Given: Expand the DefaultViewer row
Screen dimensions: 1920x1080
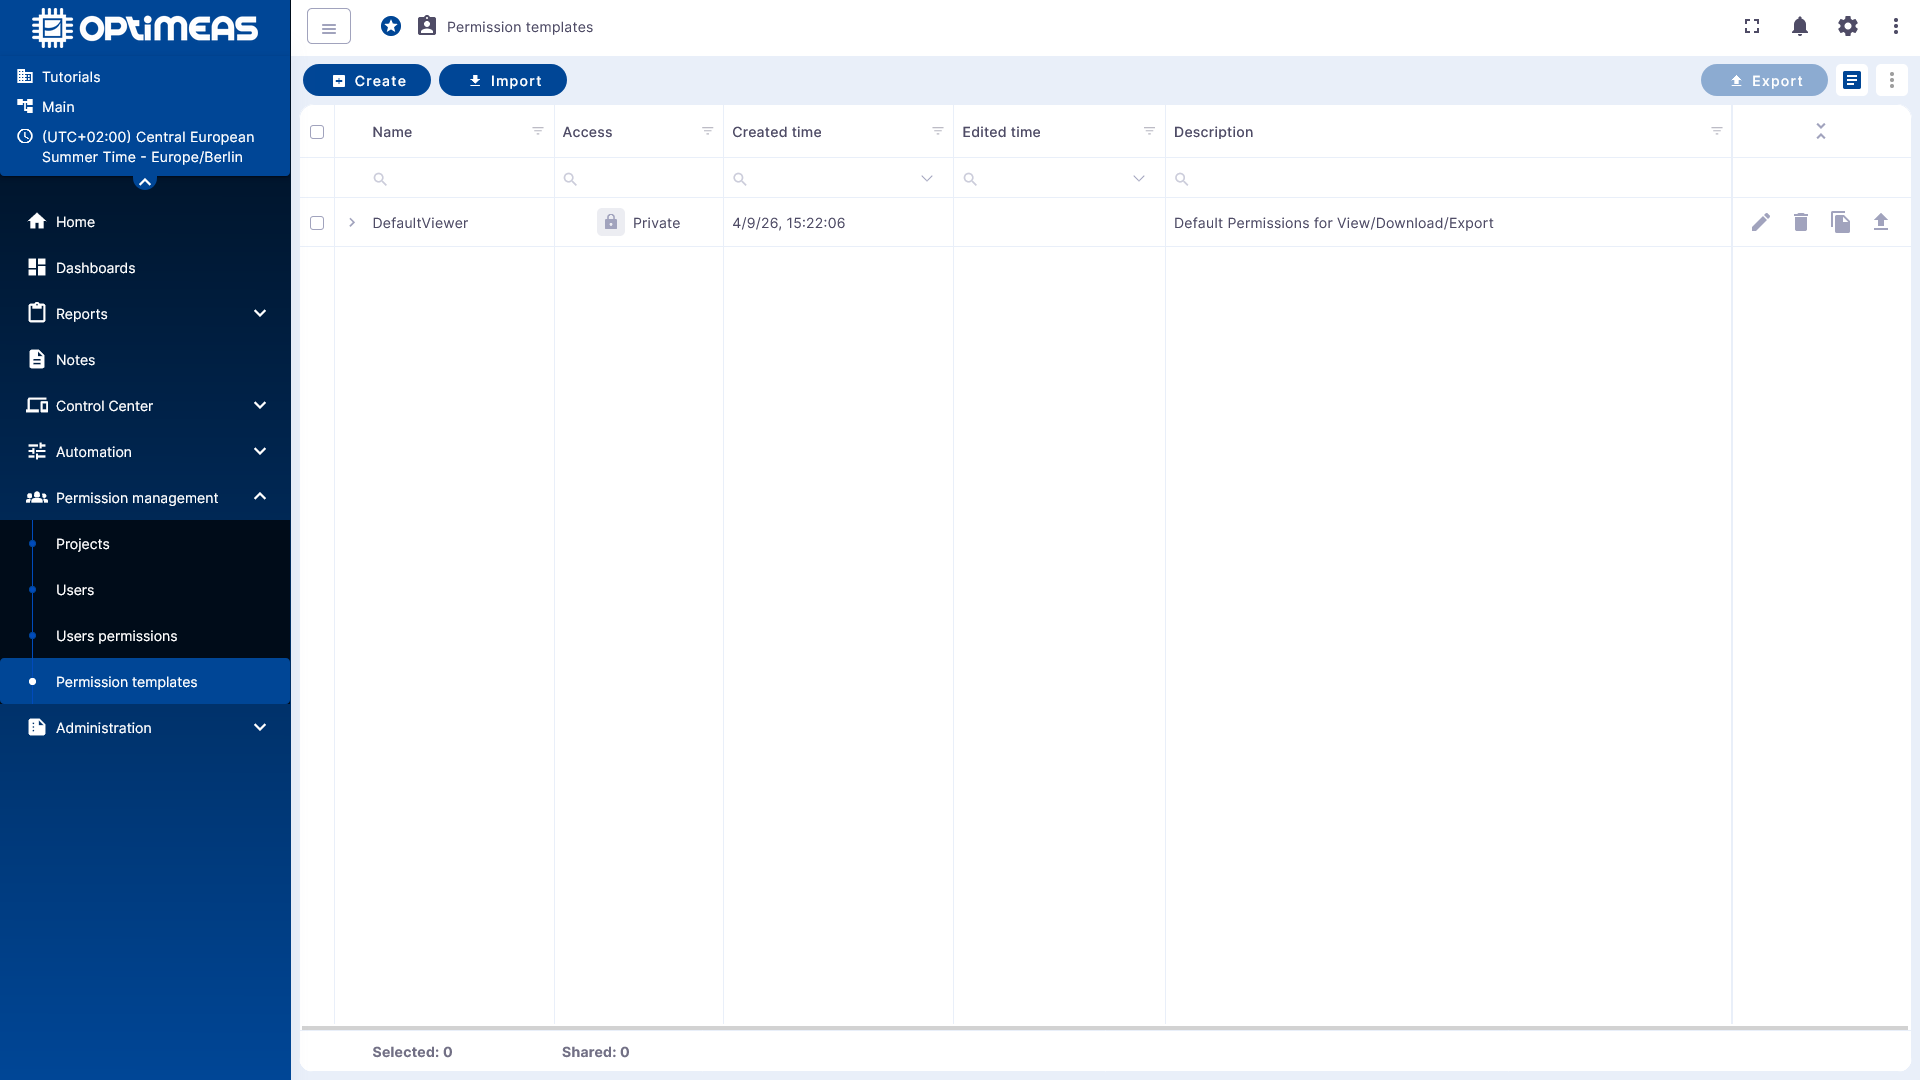Looking at the screenshot, I should 352,222.
